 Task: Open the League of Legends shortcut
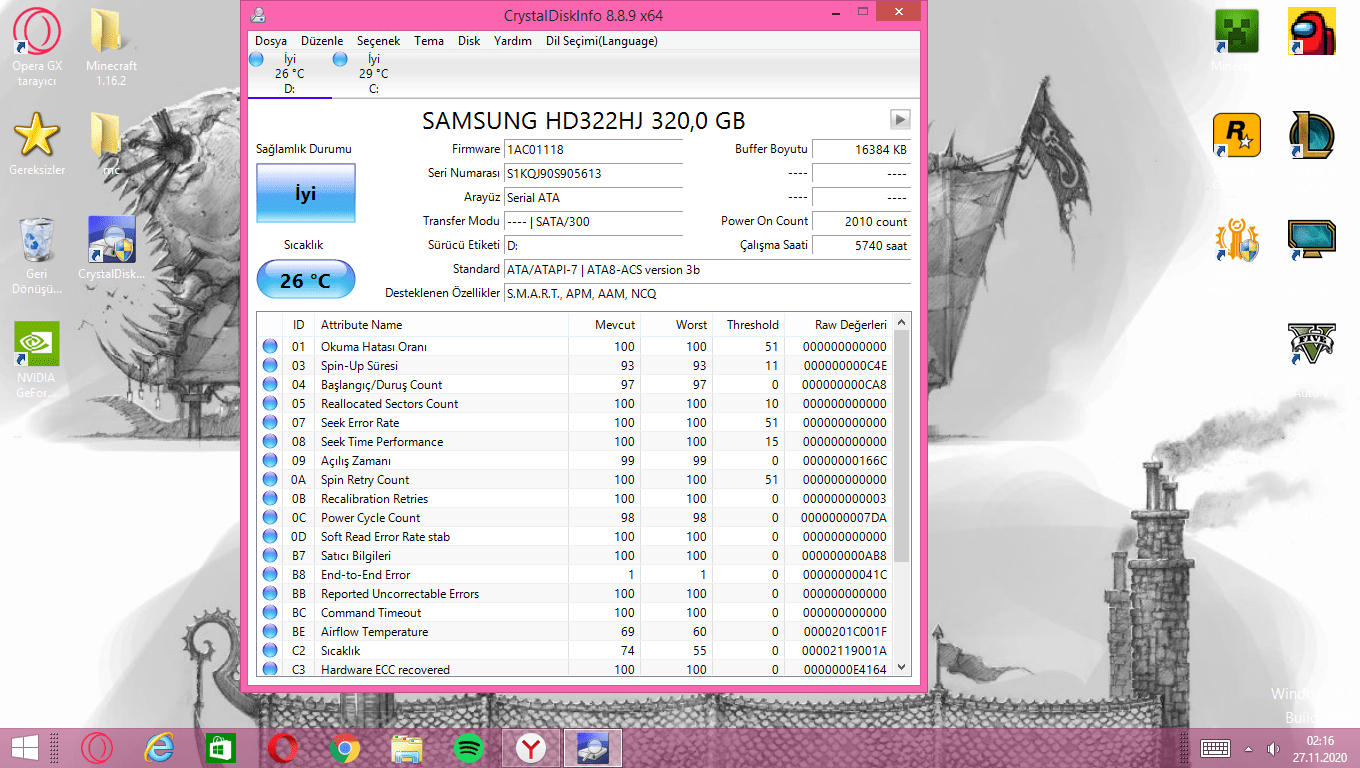(1312, 135)
